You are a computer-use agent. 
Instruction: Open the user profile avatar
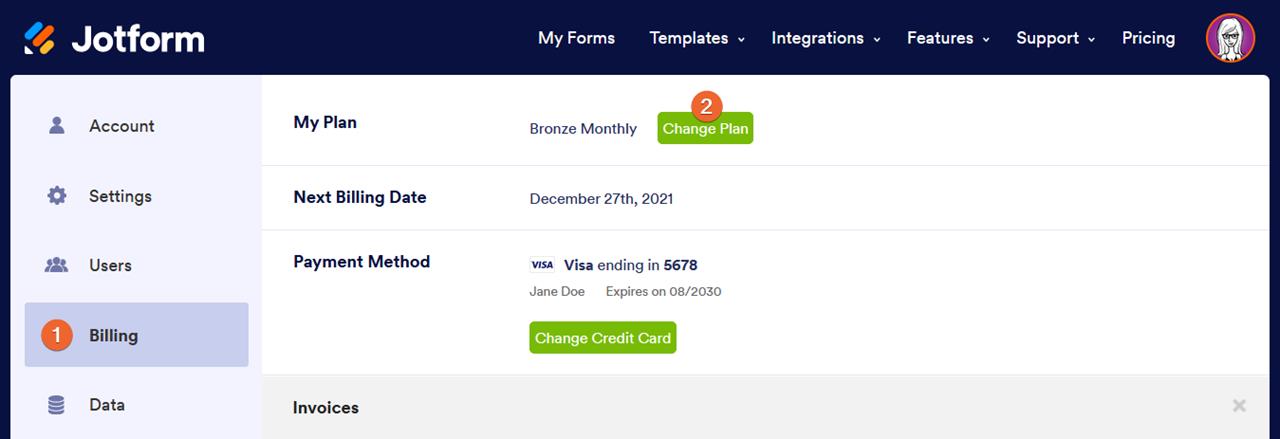pos(1230,38)
